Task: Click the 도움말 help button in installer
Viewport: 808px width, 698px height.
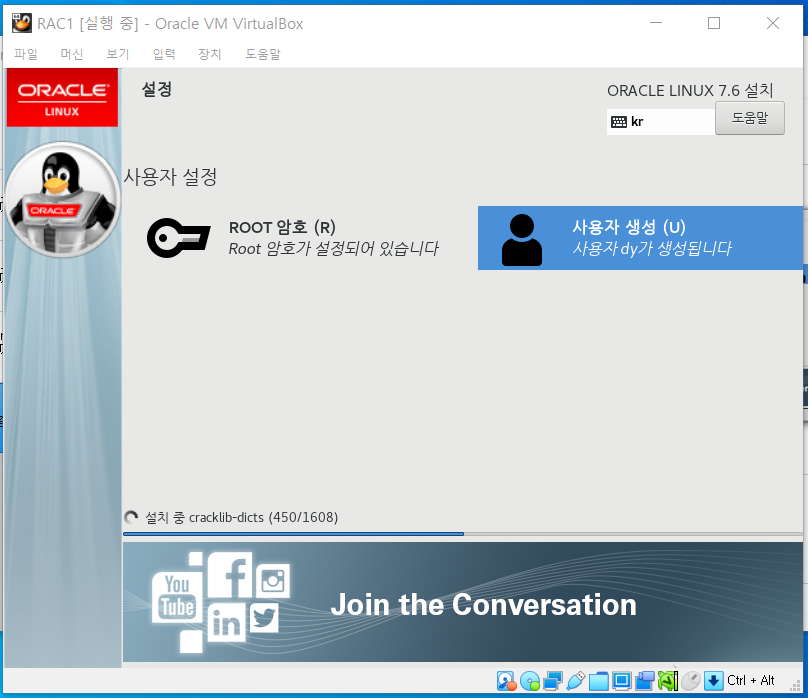Action: point(750,118)
